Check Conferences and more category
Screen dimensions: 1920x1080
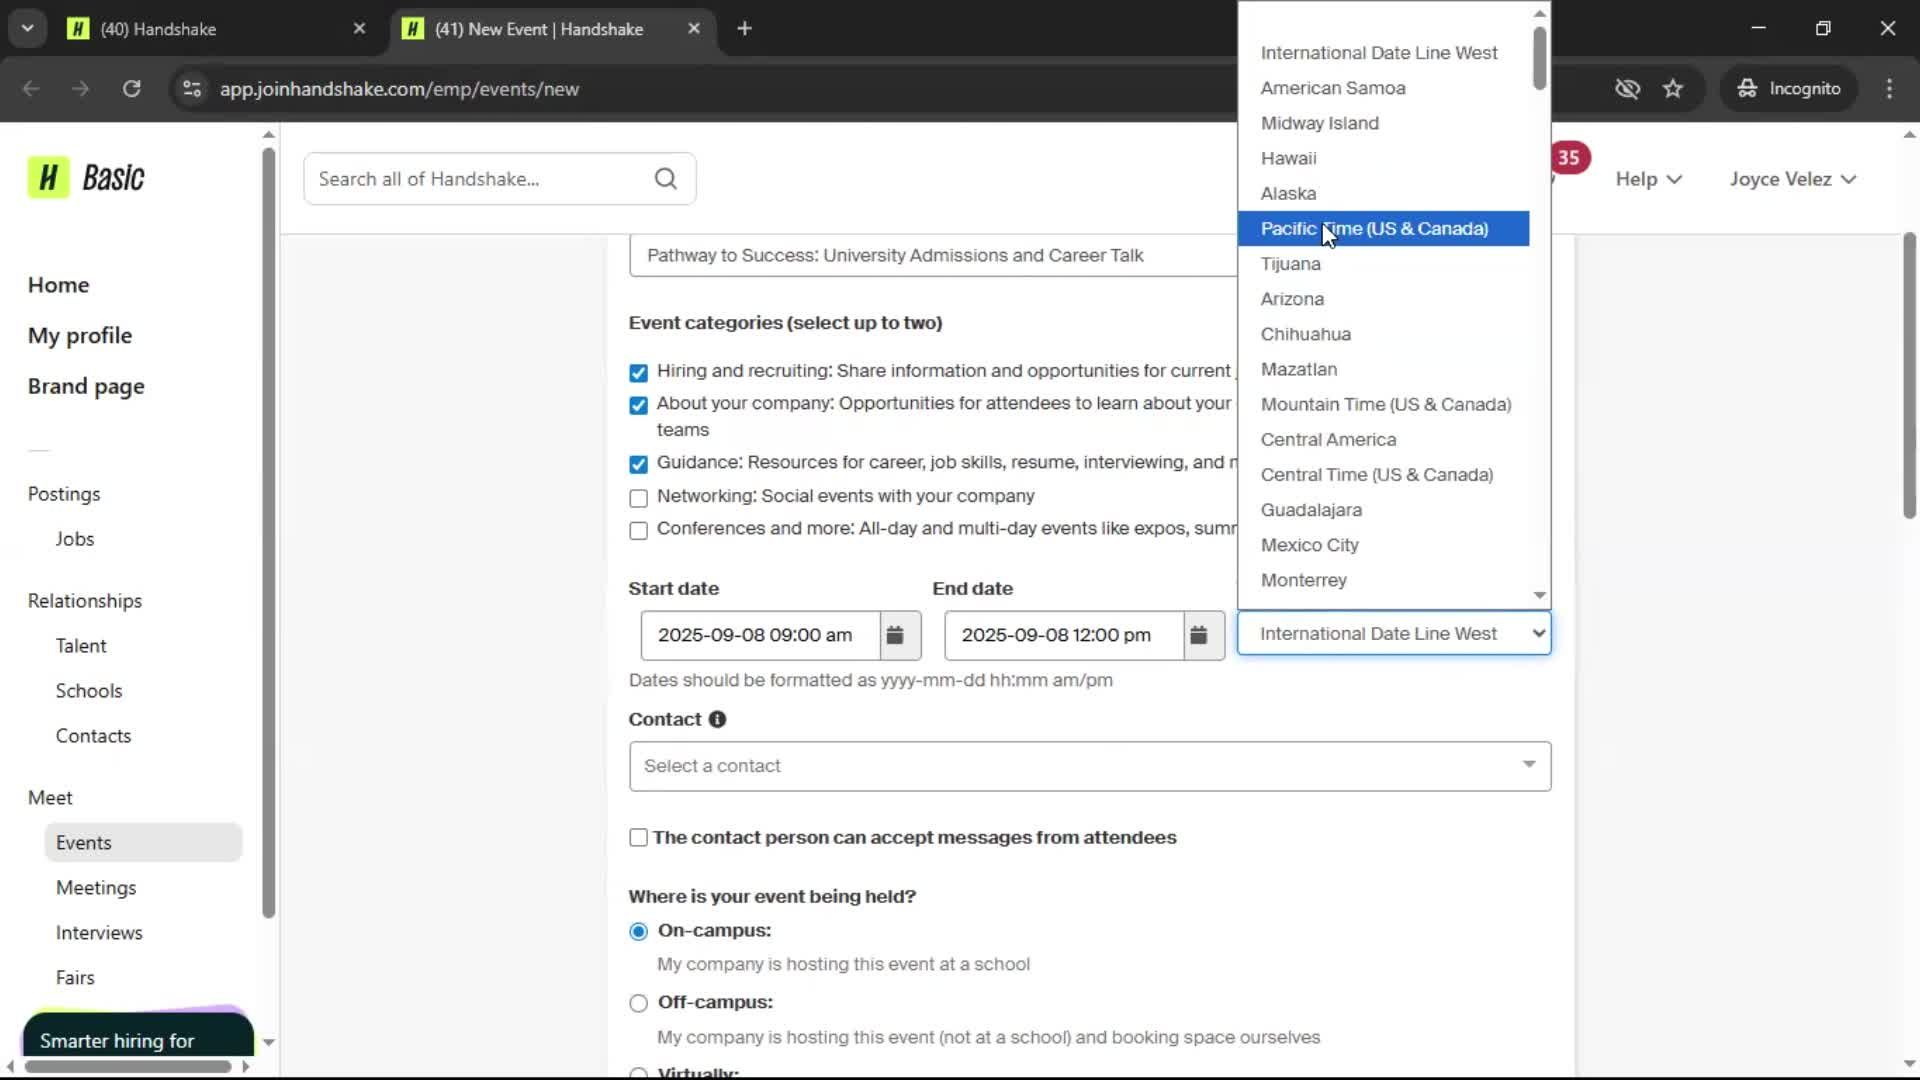point(638,530)
